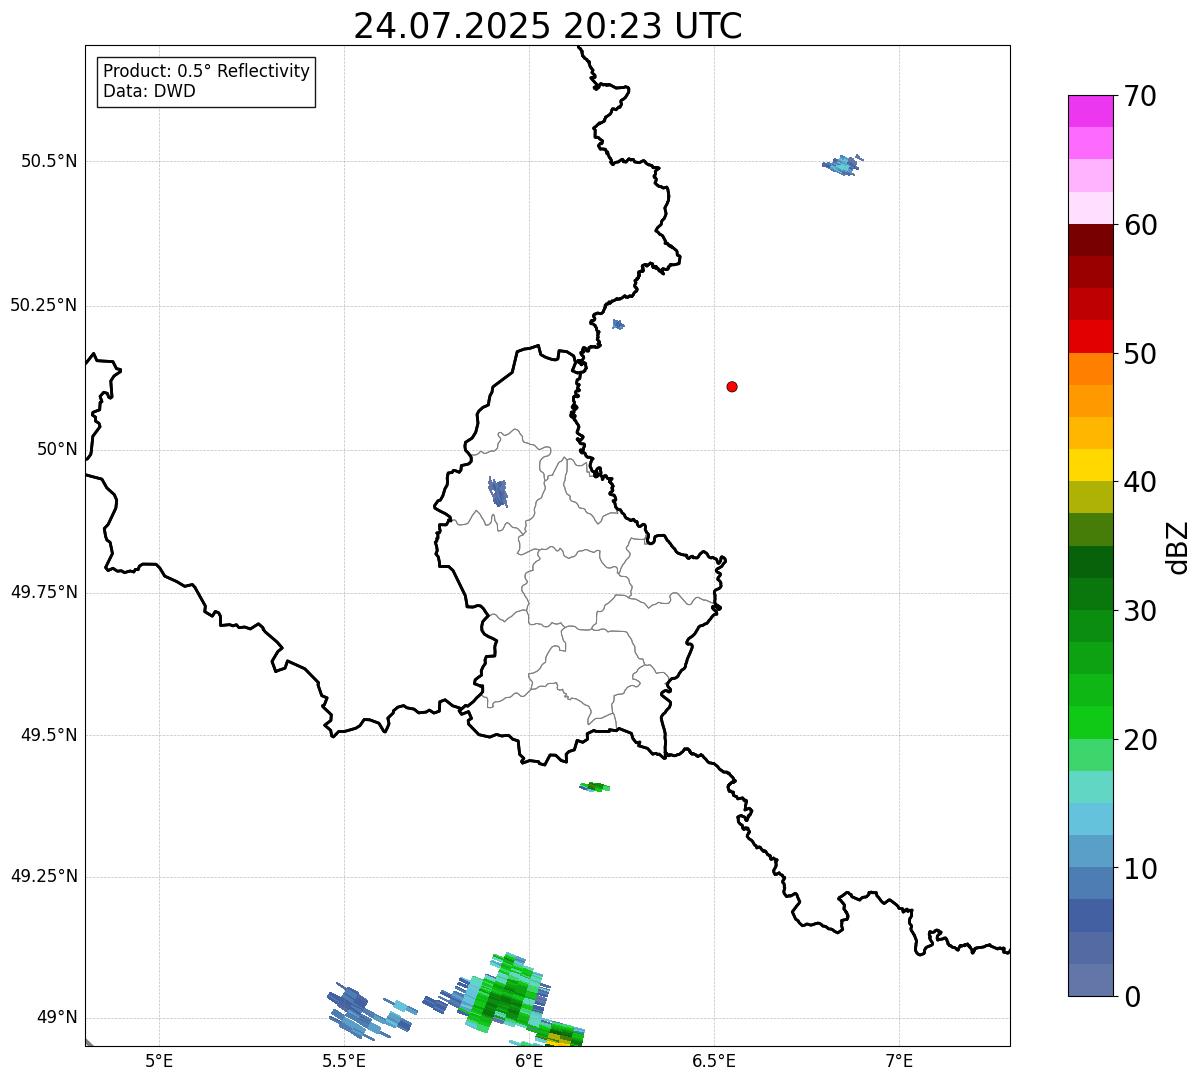This screenshot has width=1202, height=1081.
Task: Click the blue echo inside northwest Luxembourg
Action: pos(498,492)
